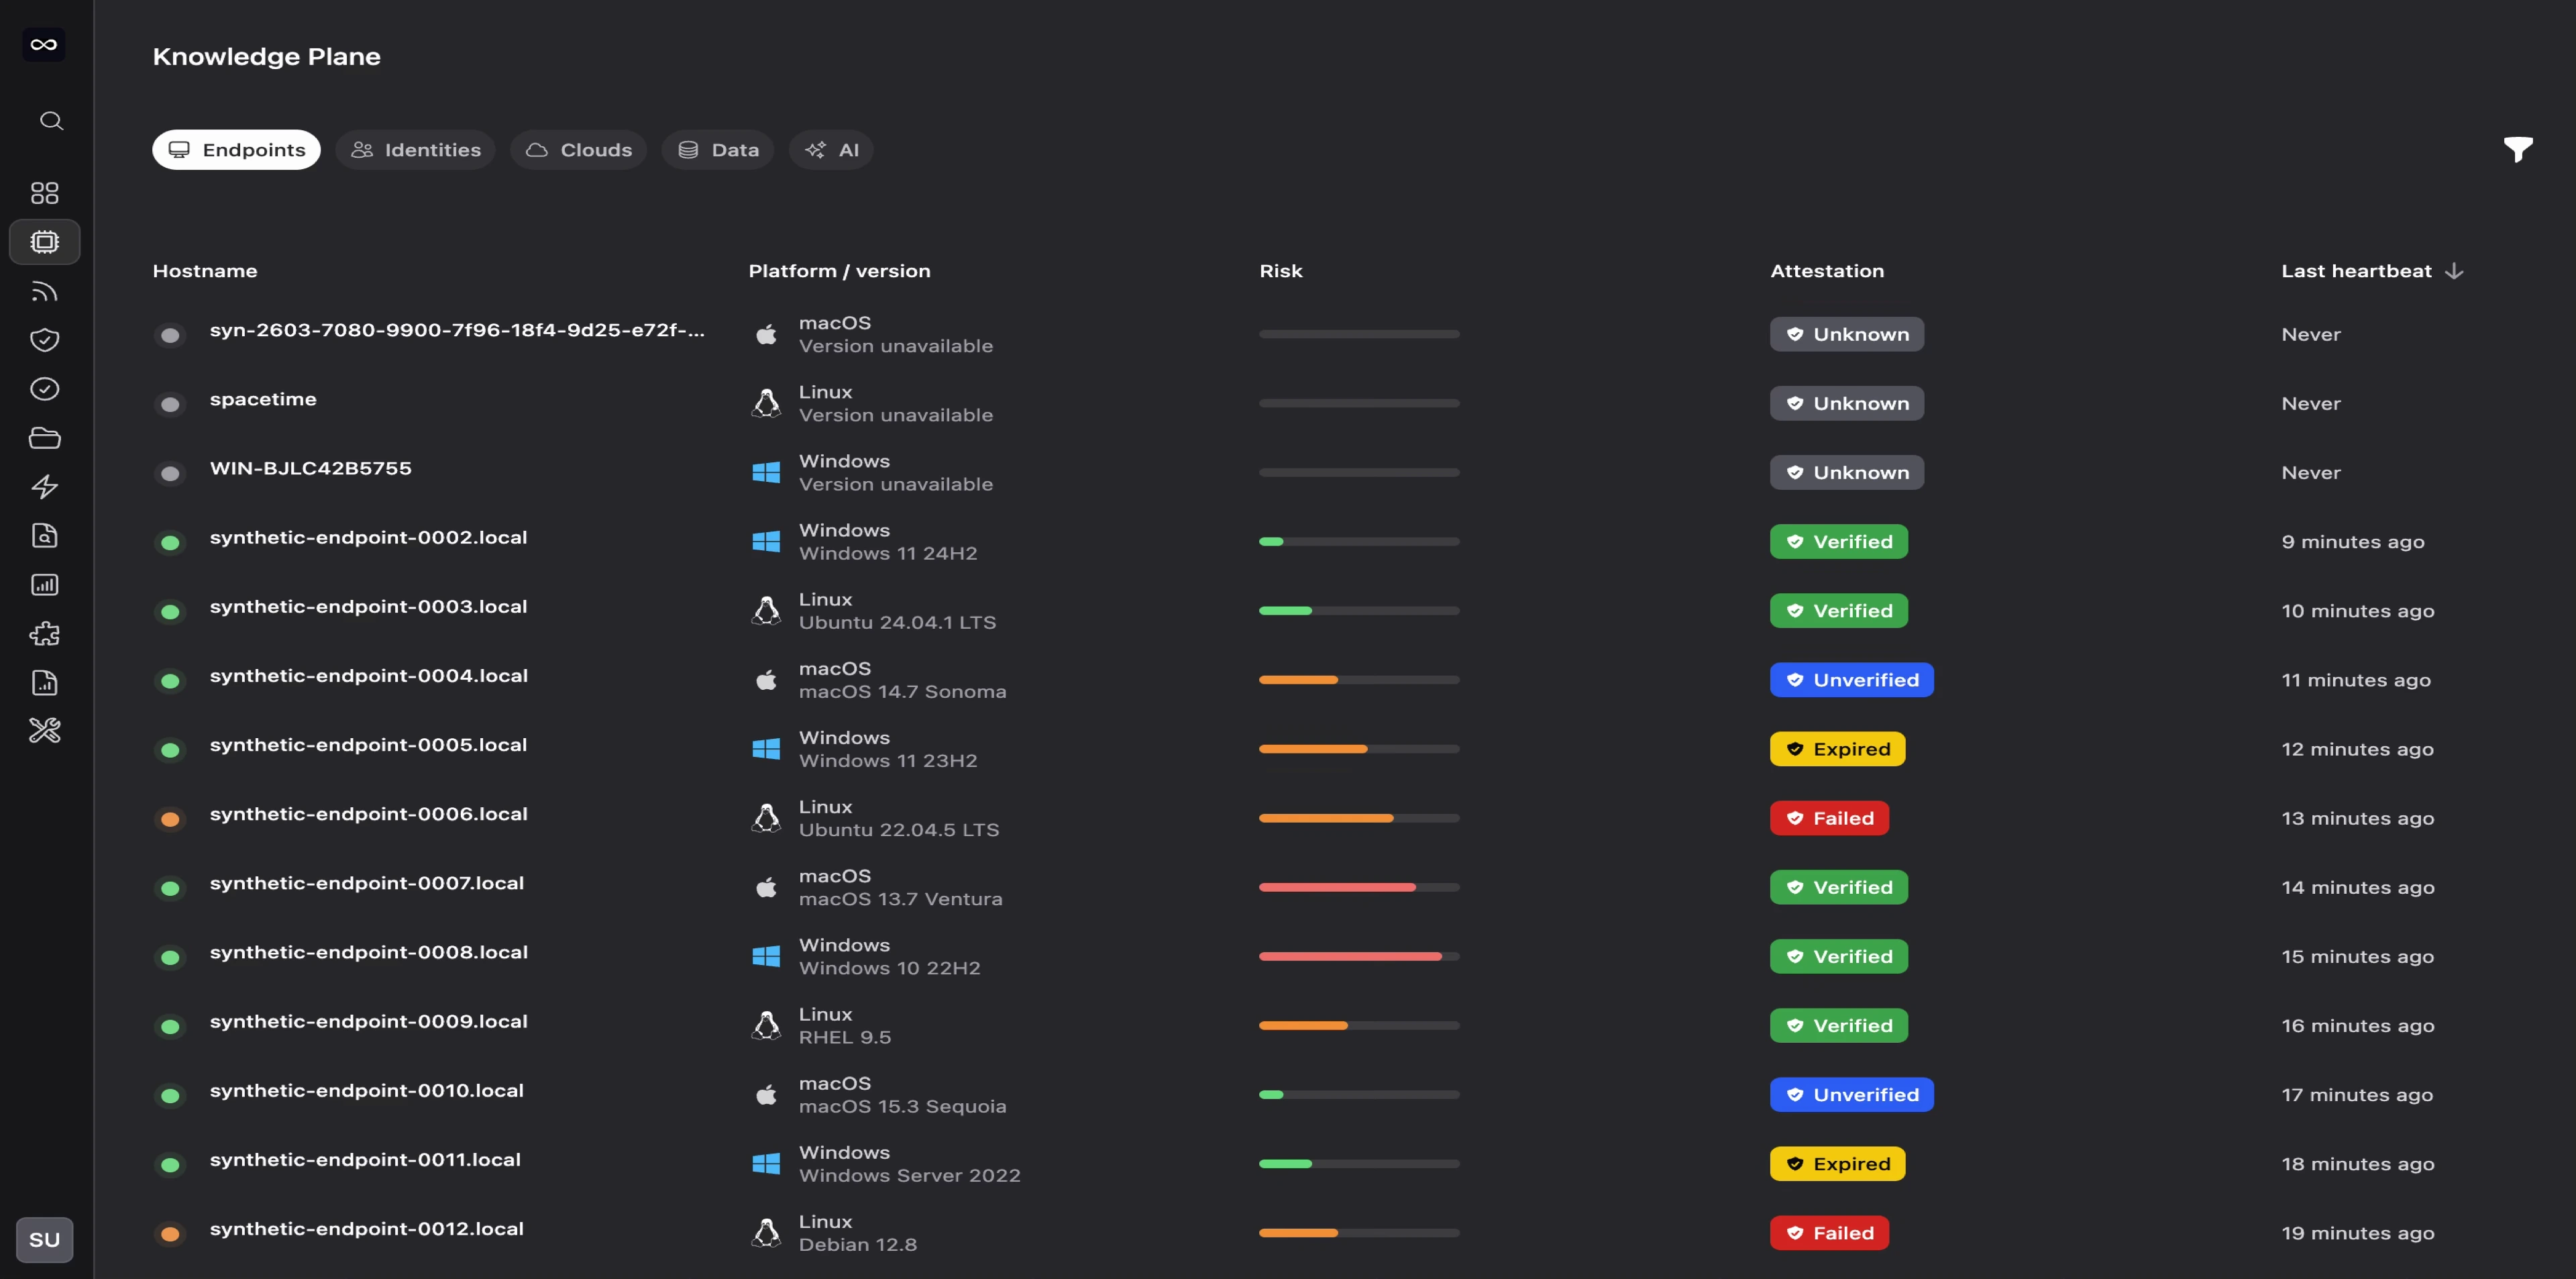Click Expired badge for synthetic-endpoint-0005.local
This screenshot has height=1279, width=2576.
pos(1837,749)
